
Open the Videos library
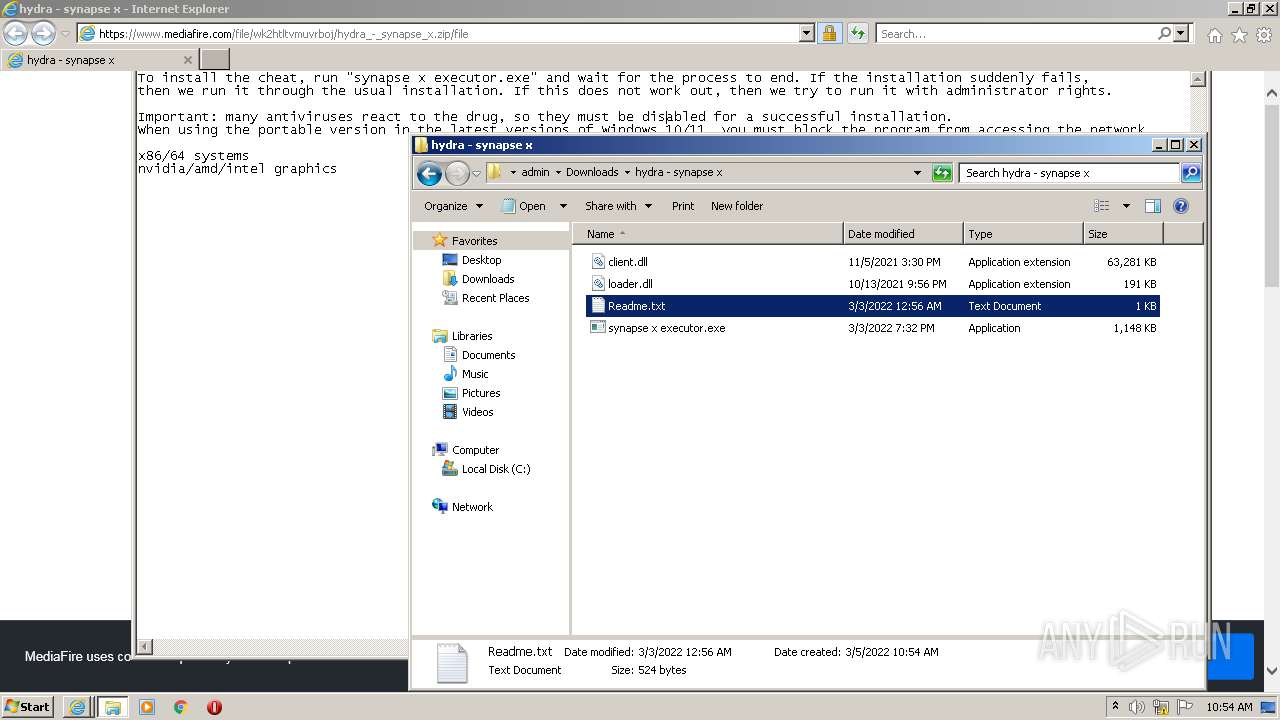coord(477,412)
